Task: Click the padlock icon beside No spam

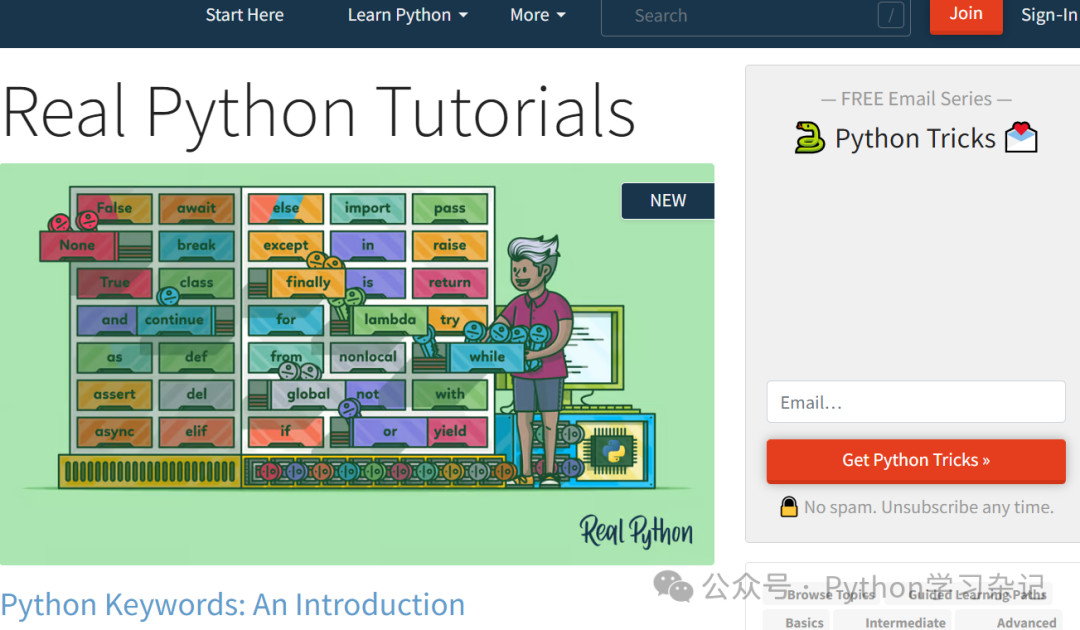Action: (x=789, y=507)
